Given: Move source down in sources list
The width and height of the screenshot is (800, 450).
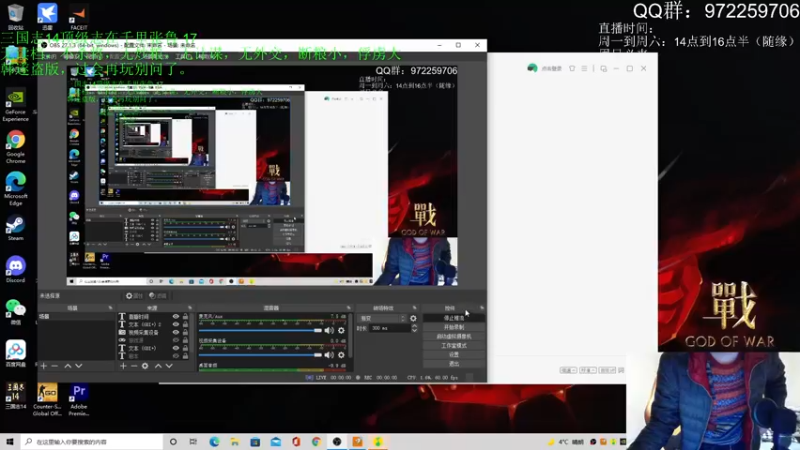Looking at the screenshot, I should pos(169,366).
